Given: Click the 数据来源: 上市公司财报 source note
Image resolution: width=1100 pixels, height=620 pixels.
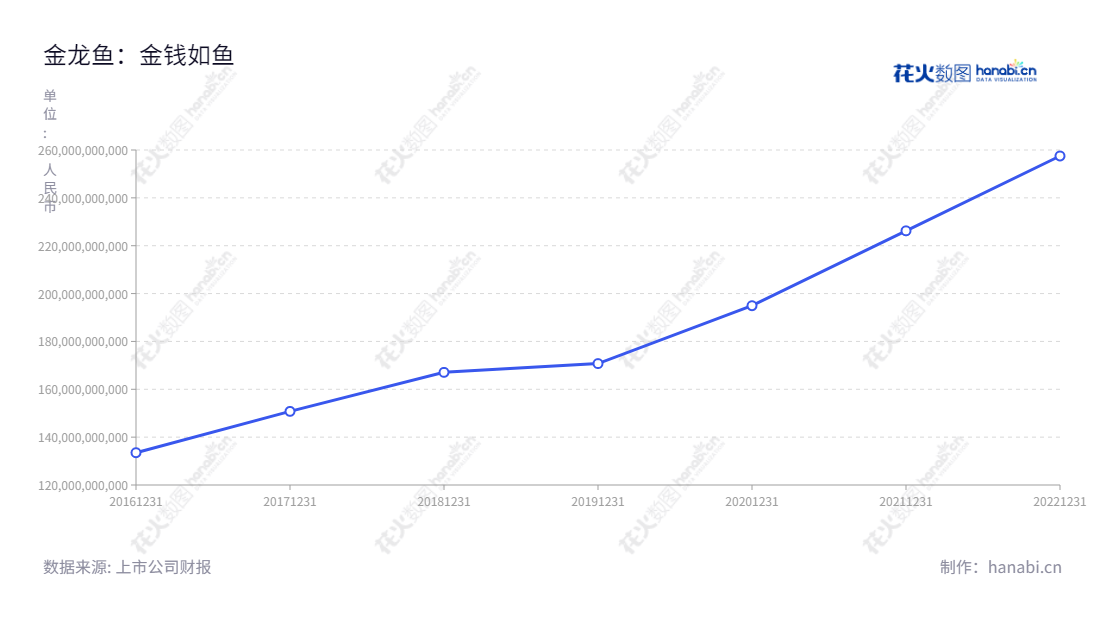Looking at the screenshot, I should point(127,567).
